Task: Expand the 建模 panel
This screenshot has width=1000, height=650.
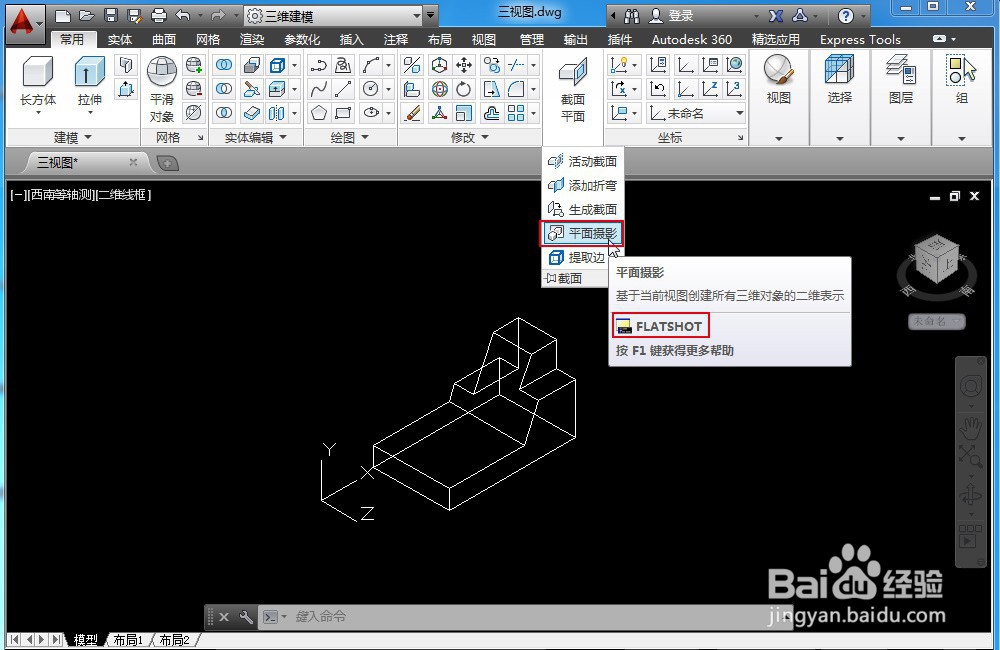Action: pos(72,137)
